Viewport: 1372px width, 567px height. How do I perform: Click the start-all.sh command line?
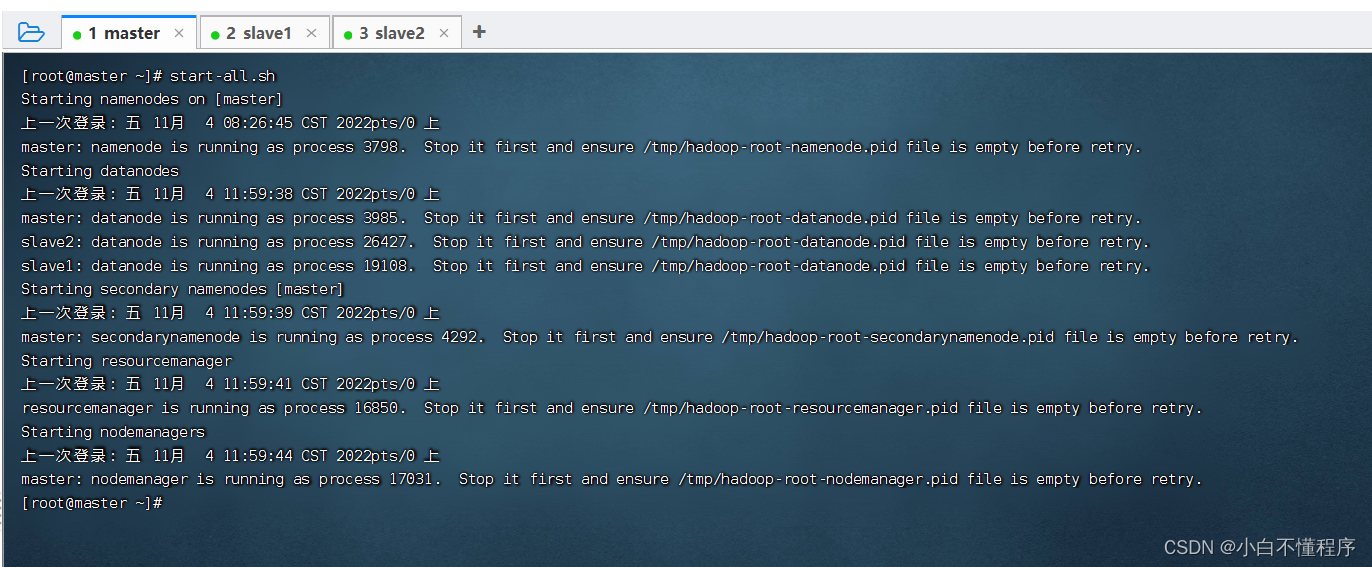tap(148, 76)
